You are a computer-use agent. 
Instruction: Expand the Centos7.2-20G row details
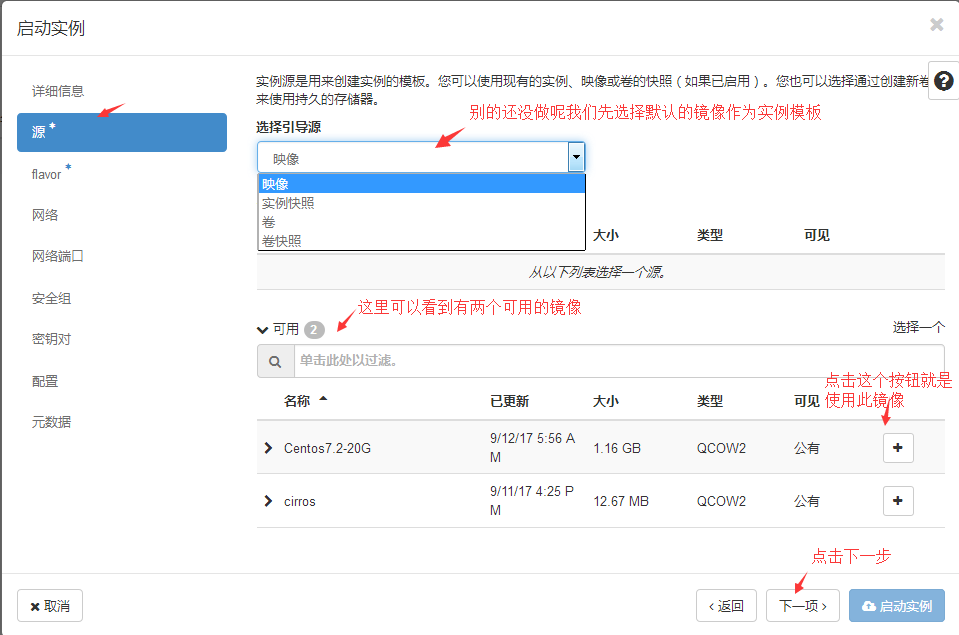[268, 448]
